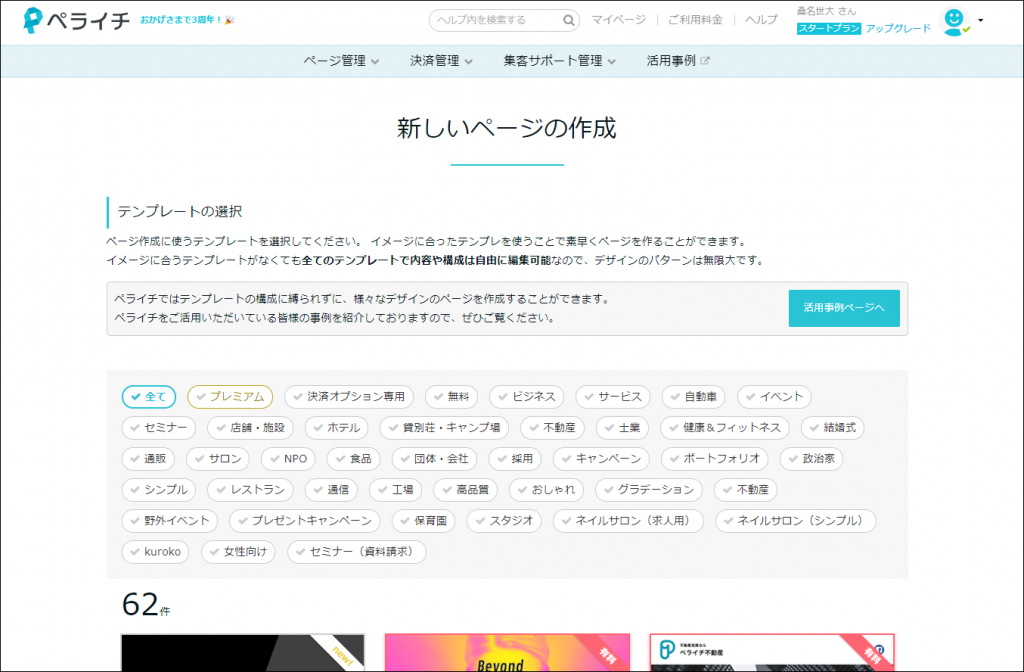Toggle the 通信 filter tag
This screenshot has width=1024, height=672.
pyautogui.click(x=331, y=490)
